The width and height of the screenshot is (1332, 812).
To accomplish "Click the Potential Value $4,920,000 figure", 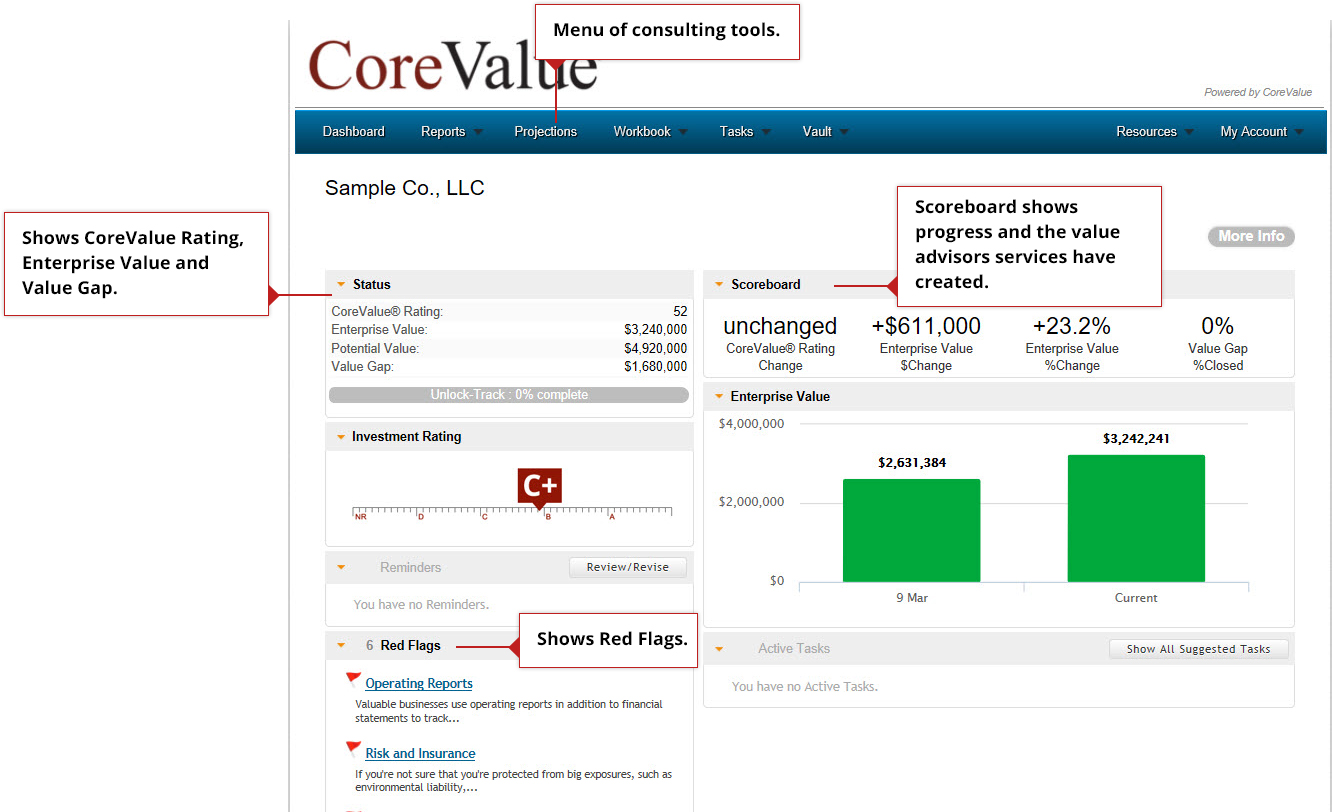I will 655,349.
